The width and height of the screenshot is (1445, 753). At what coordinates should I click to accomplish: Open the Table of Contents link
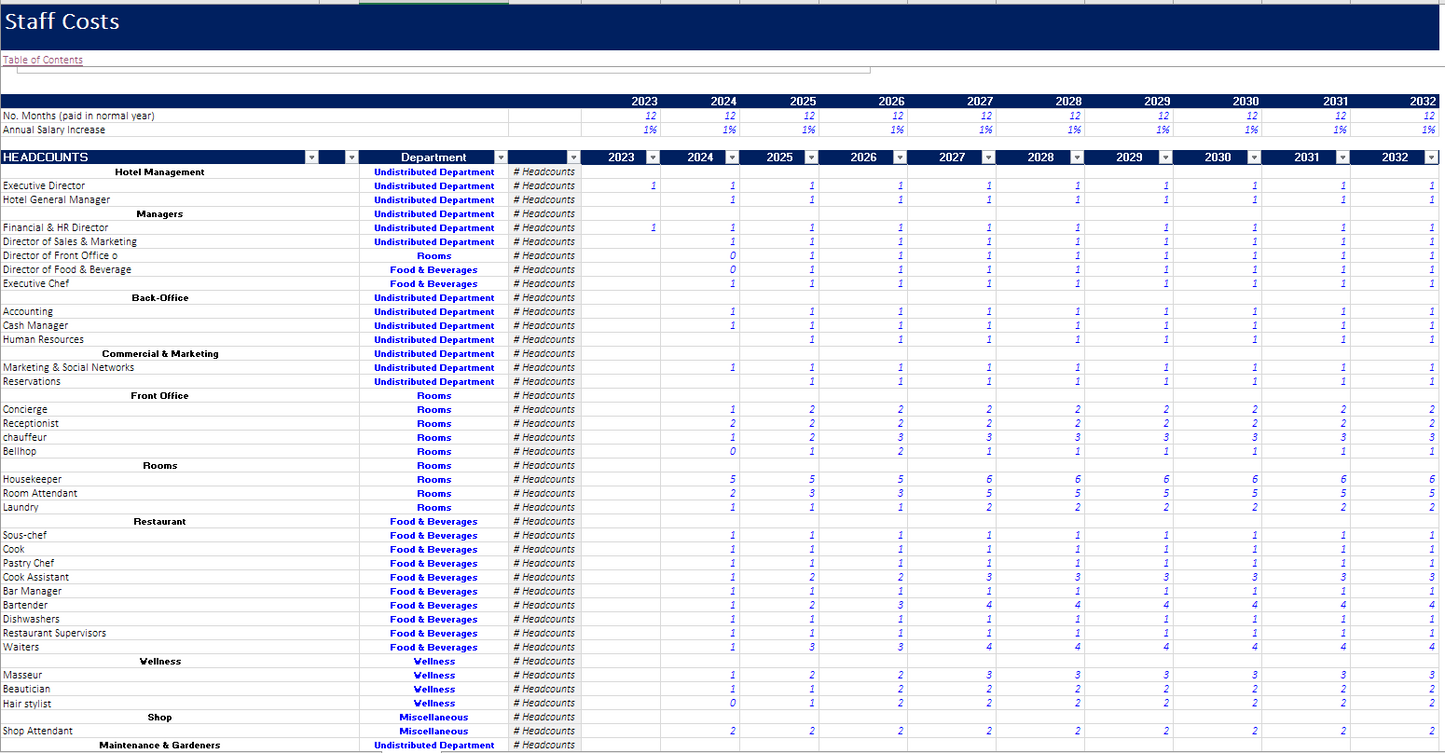pyautogui.click(x=43, y=60)
